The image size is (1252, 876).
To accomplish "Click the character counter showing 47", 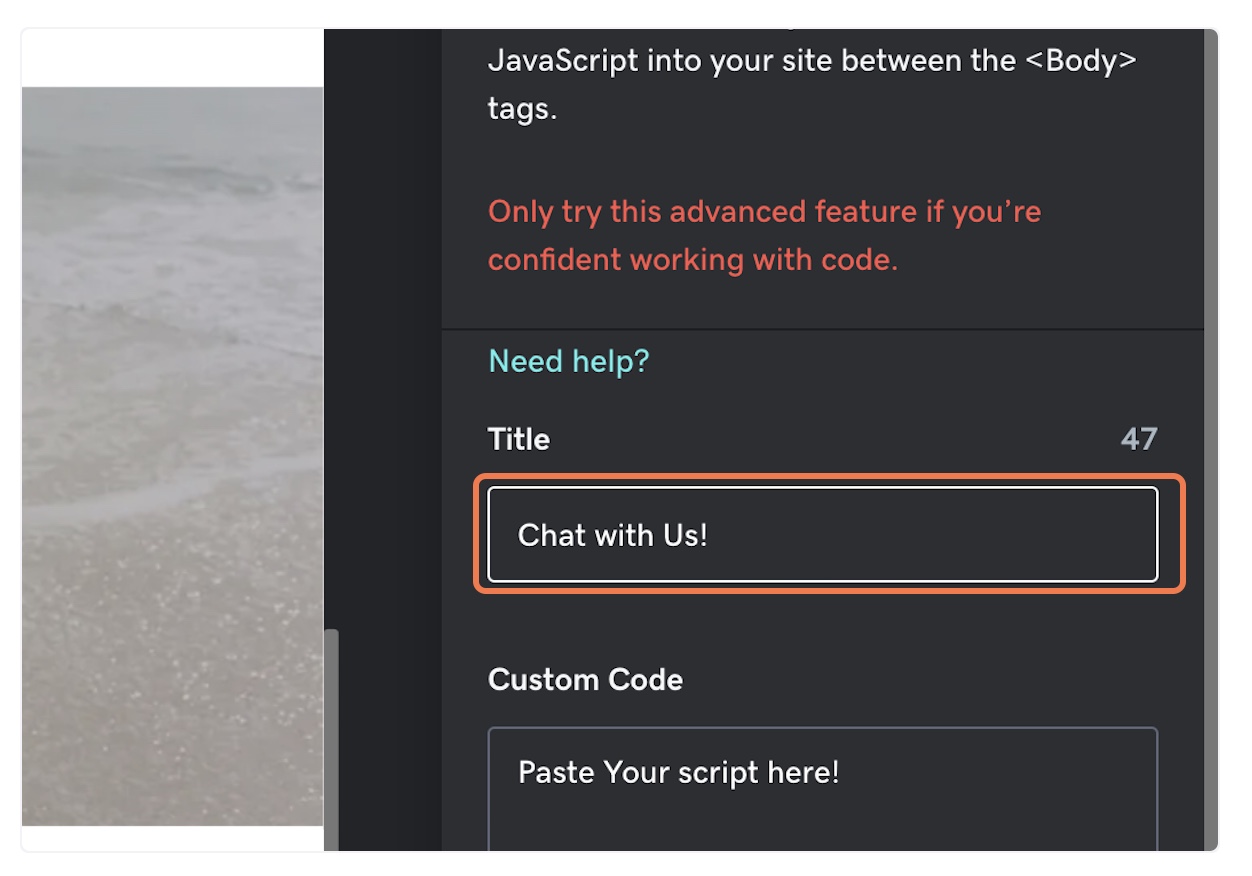I will 1138,439.
